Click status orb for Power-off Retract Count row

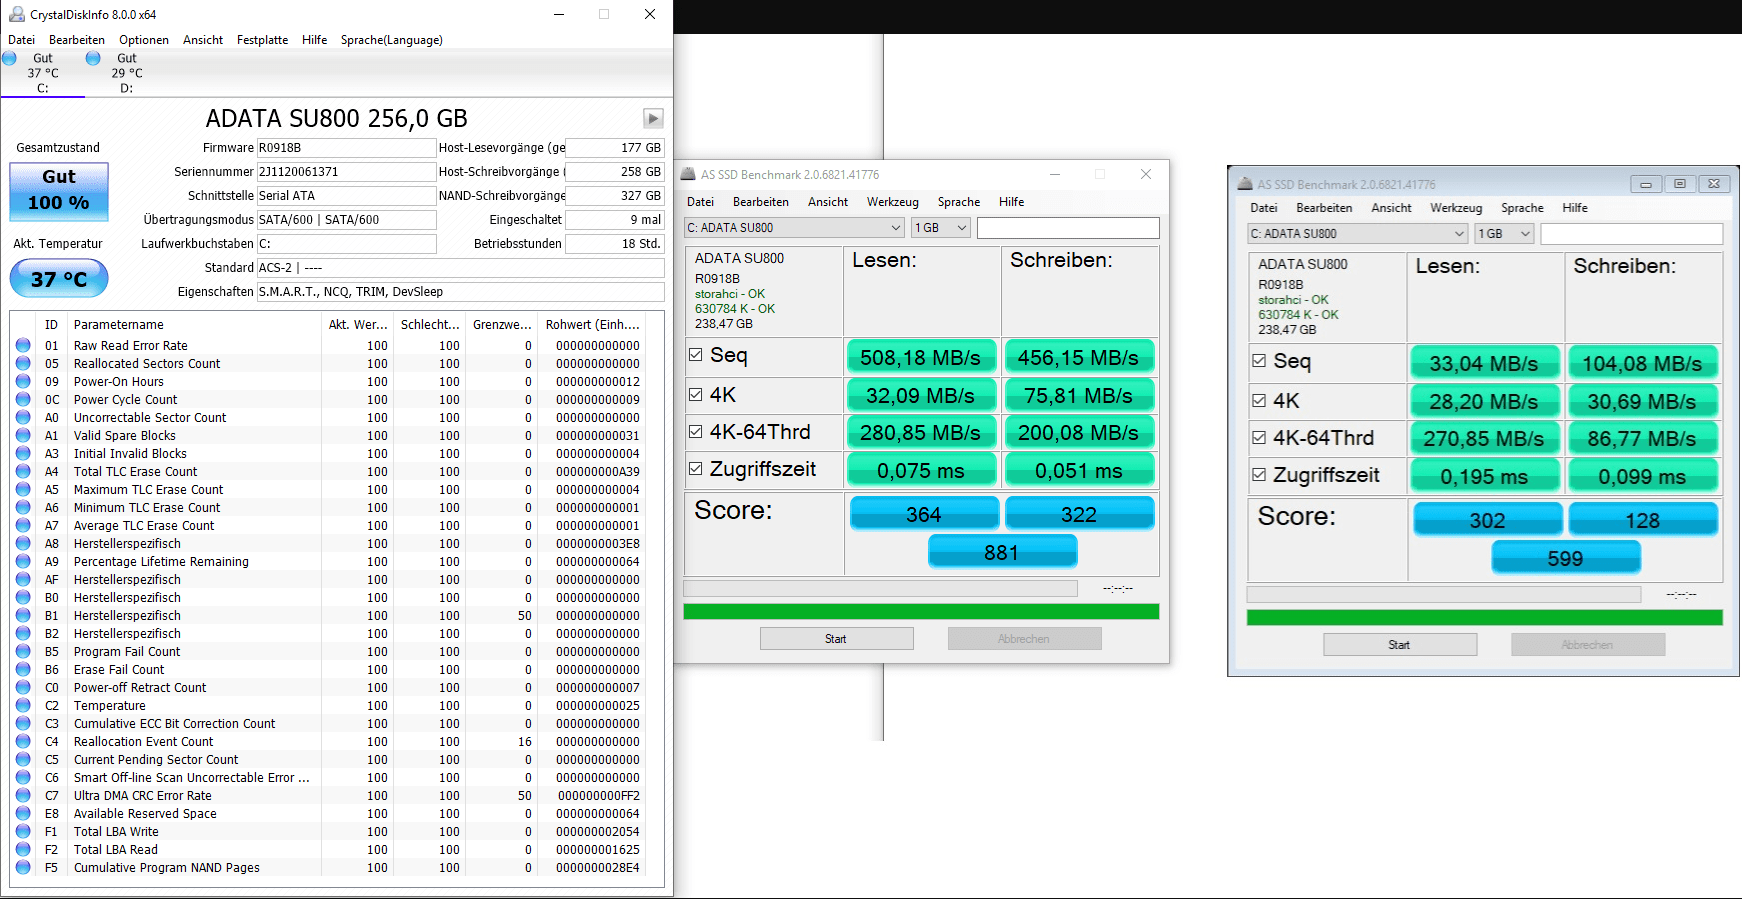coord(23,687)
